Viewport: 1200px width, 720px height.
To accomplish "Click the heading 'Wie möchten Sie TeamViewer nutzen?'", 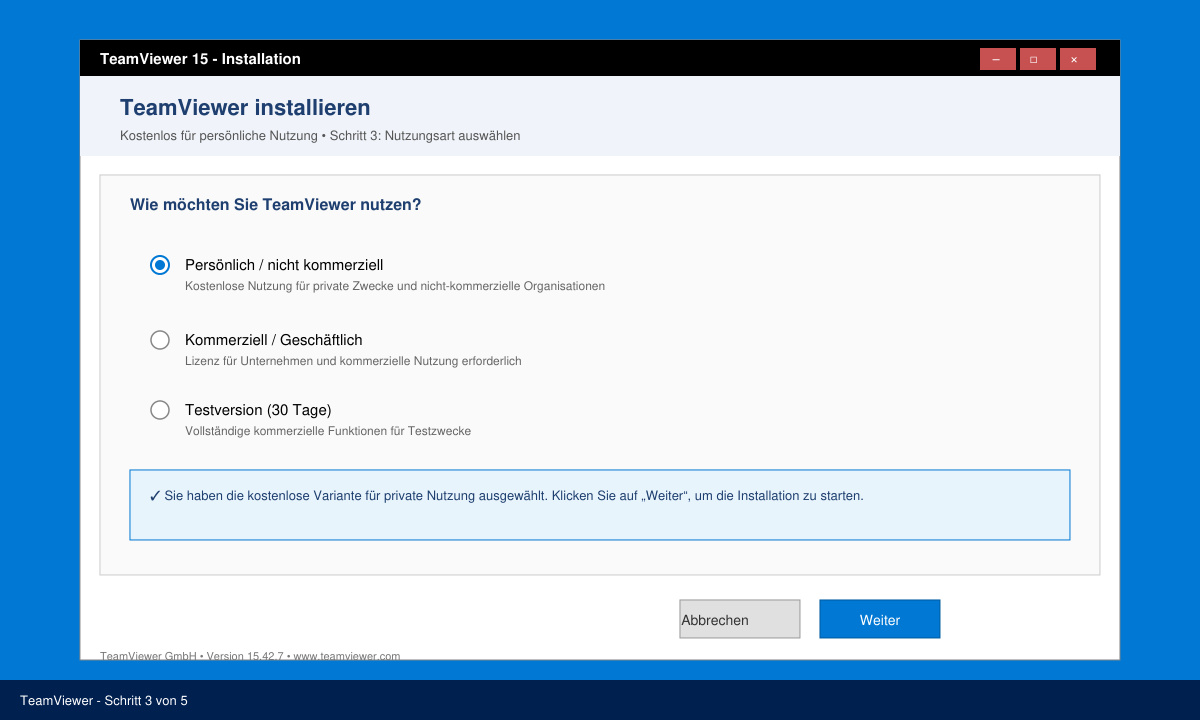I will [x=275, y=205].
